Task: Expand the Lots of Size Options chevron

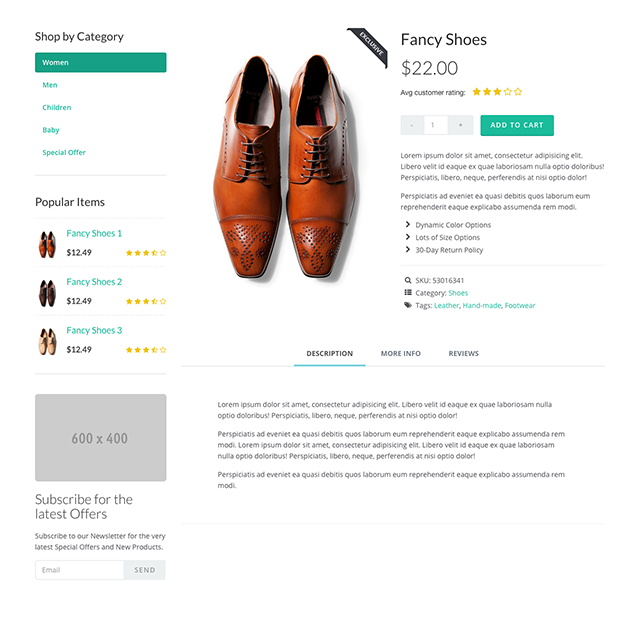Action: click(x=407, y=237)
